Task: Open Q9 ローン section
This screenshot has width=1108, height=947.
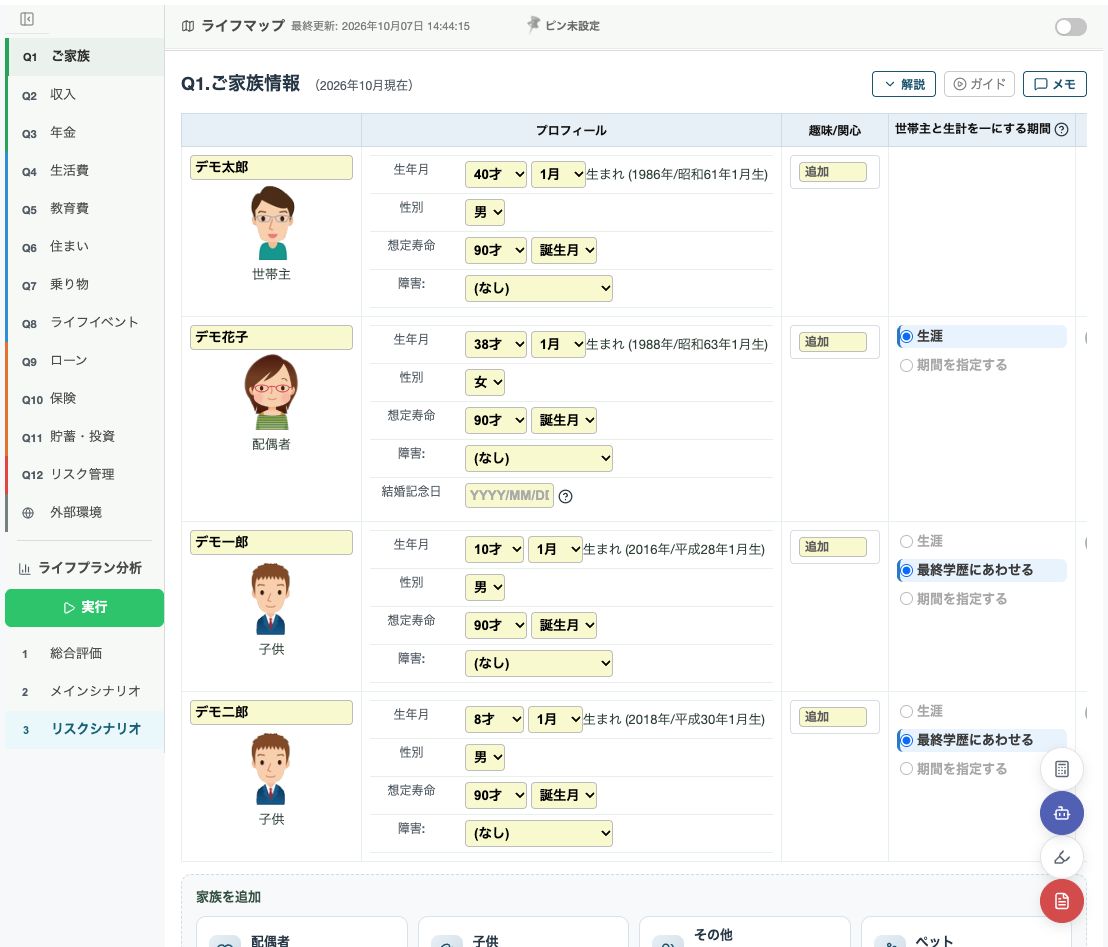Action: 85,361
